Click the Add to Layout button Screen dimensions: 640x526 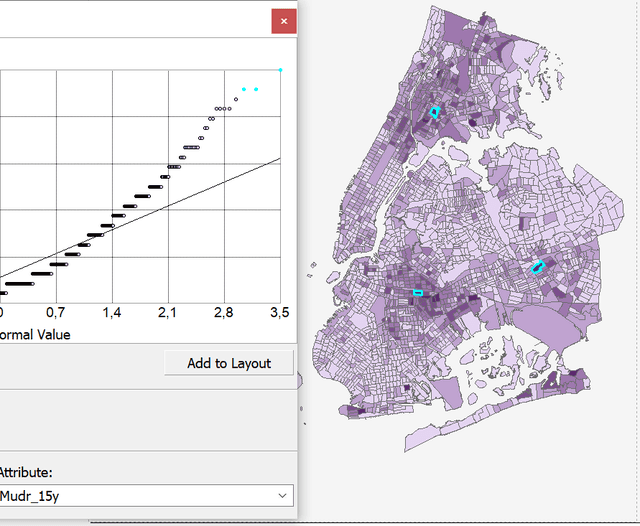229,363
